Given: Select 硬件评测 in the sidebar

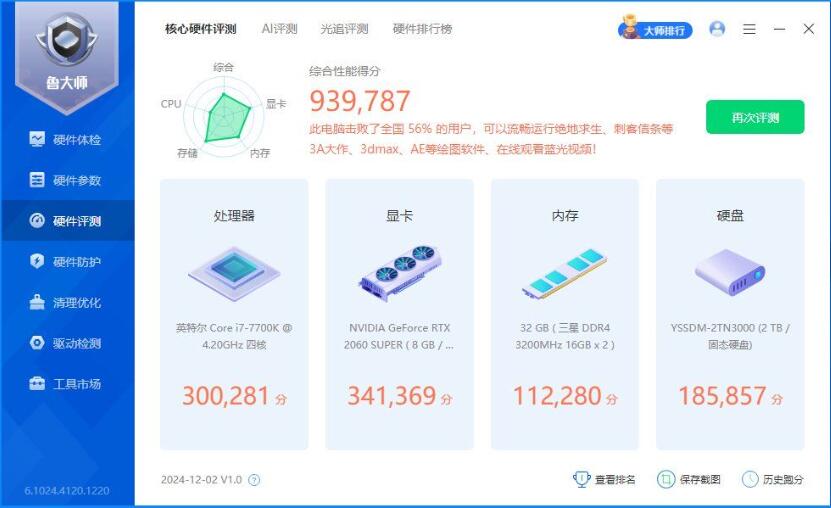Looking at the screenshot, I should click(67, 221).
